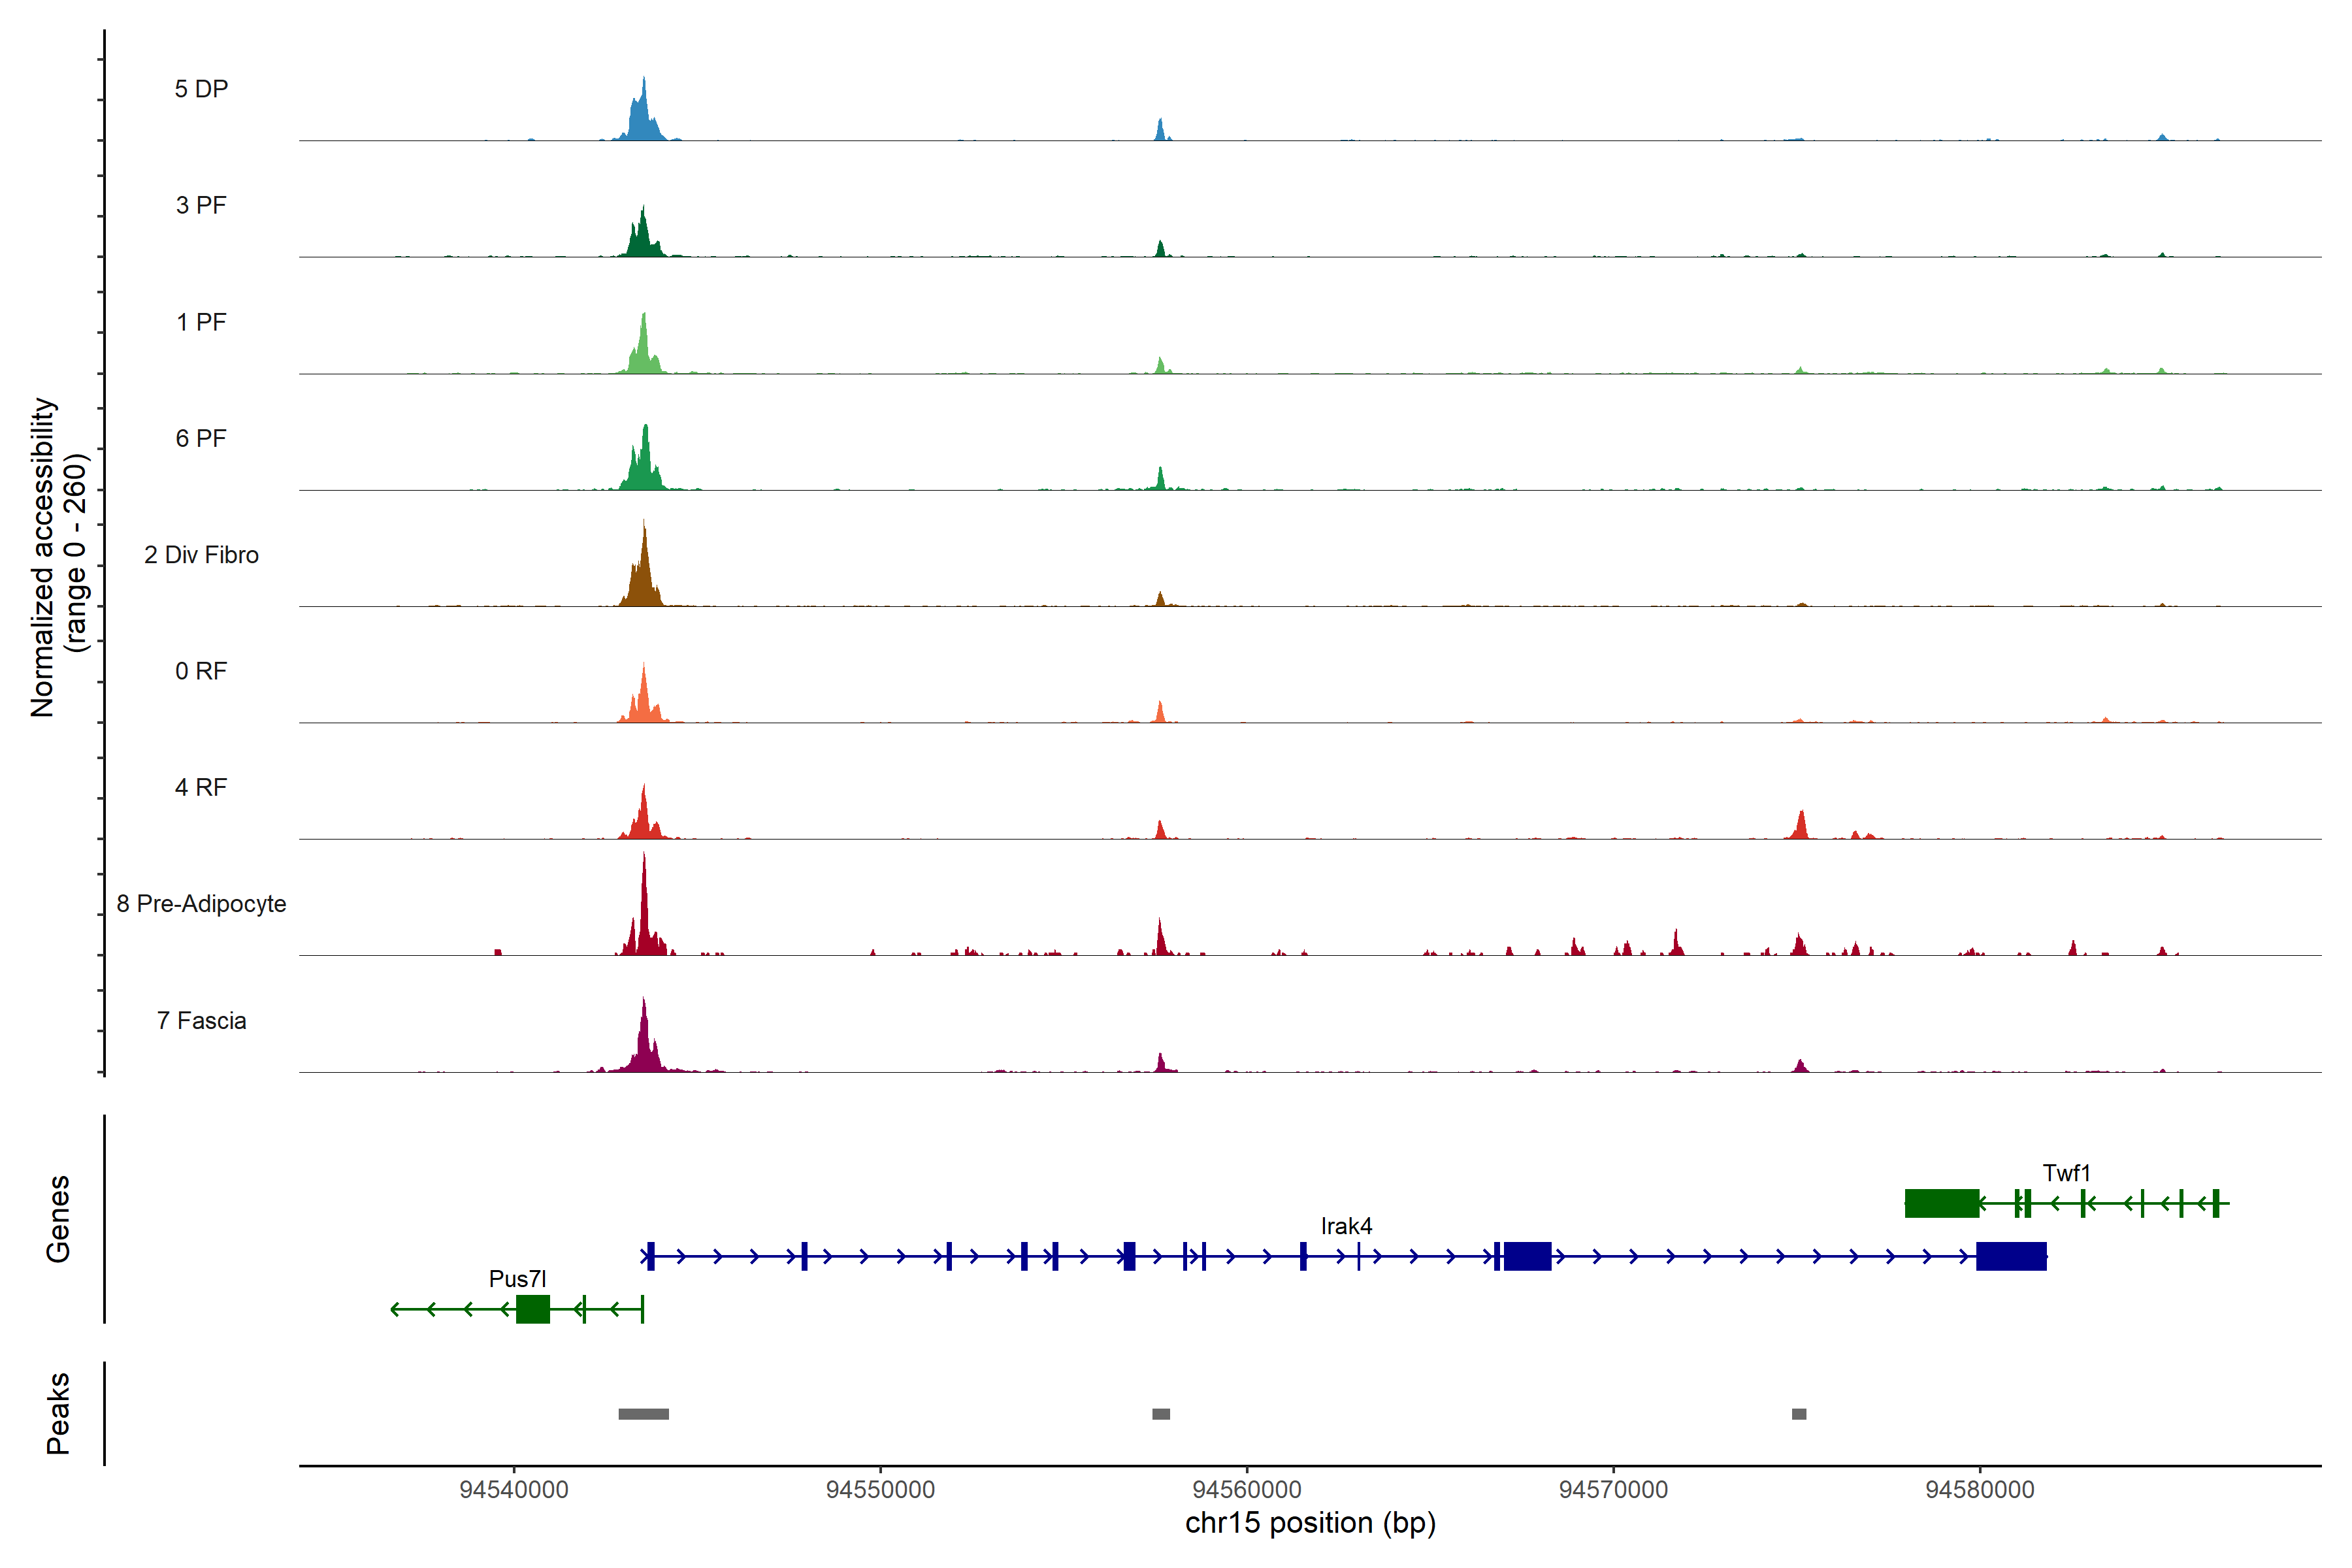Click the 94580000 axis tick label
The image size is (2352, 1568).
tap(1979, 1490)
